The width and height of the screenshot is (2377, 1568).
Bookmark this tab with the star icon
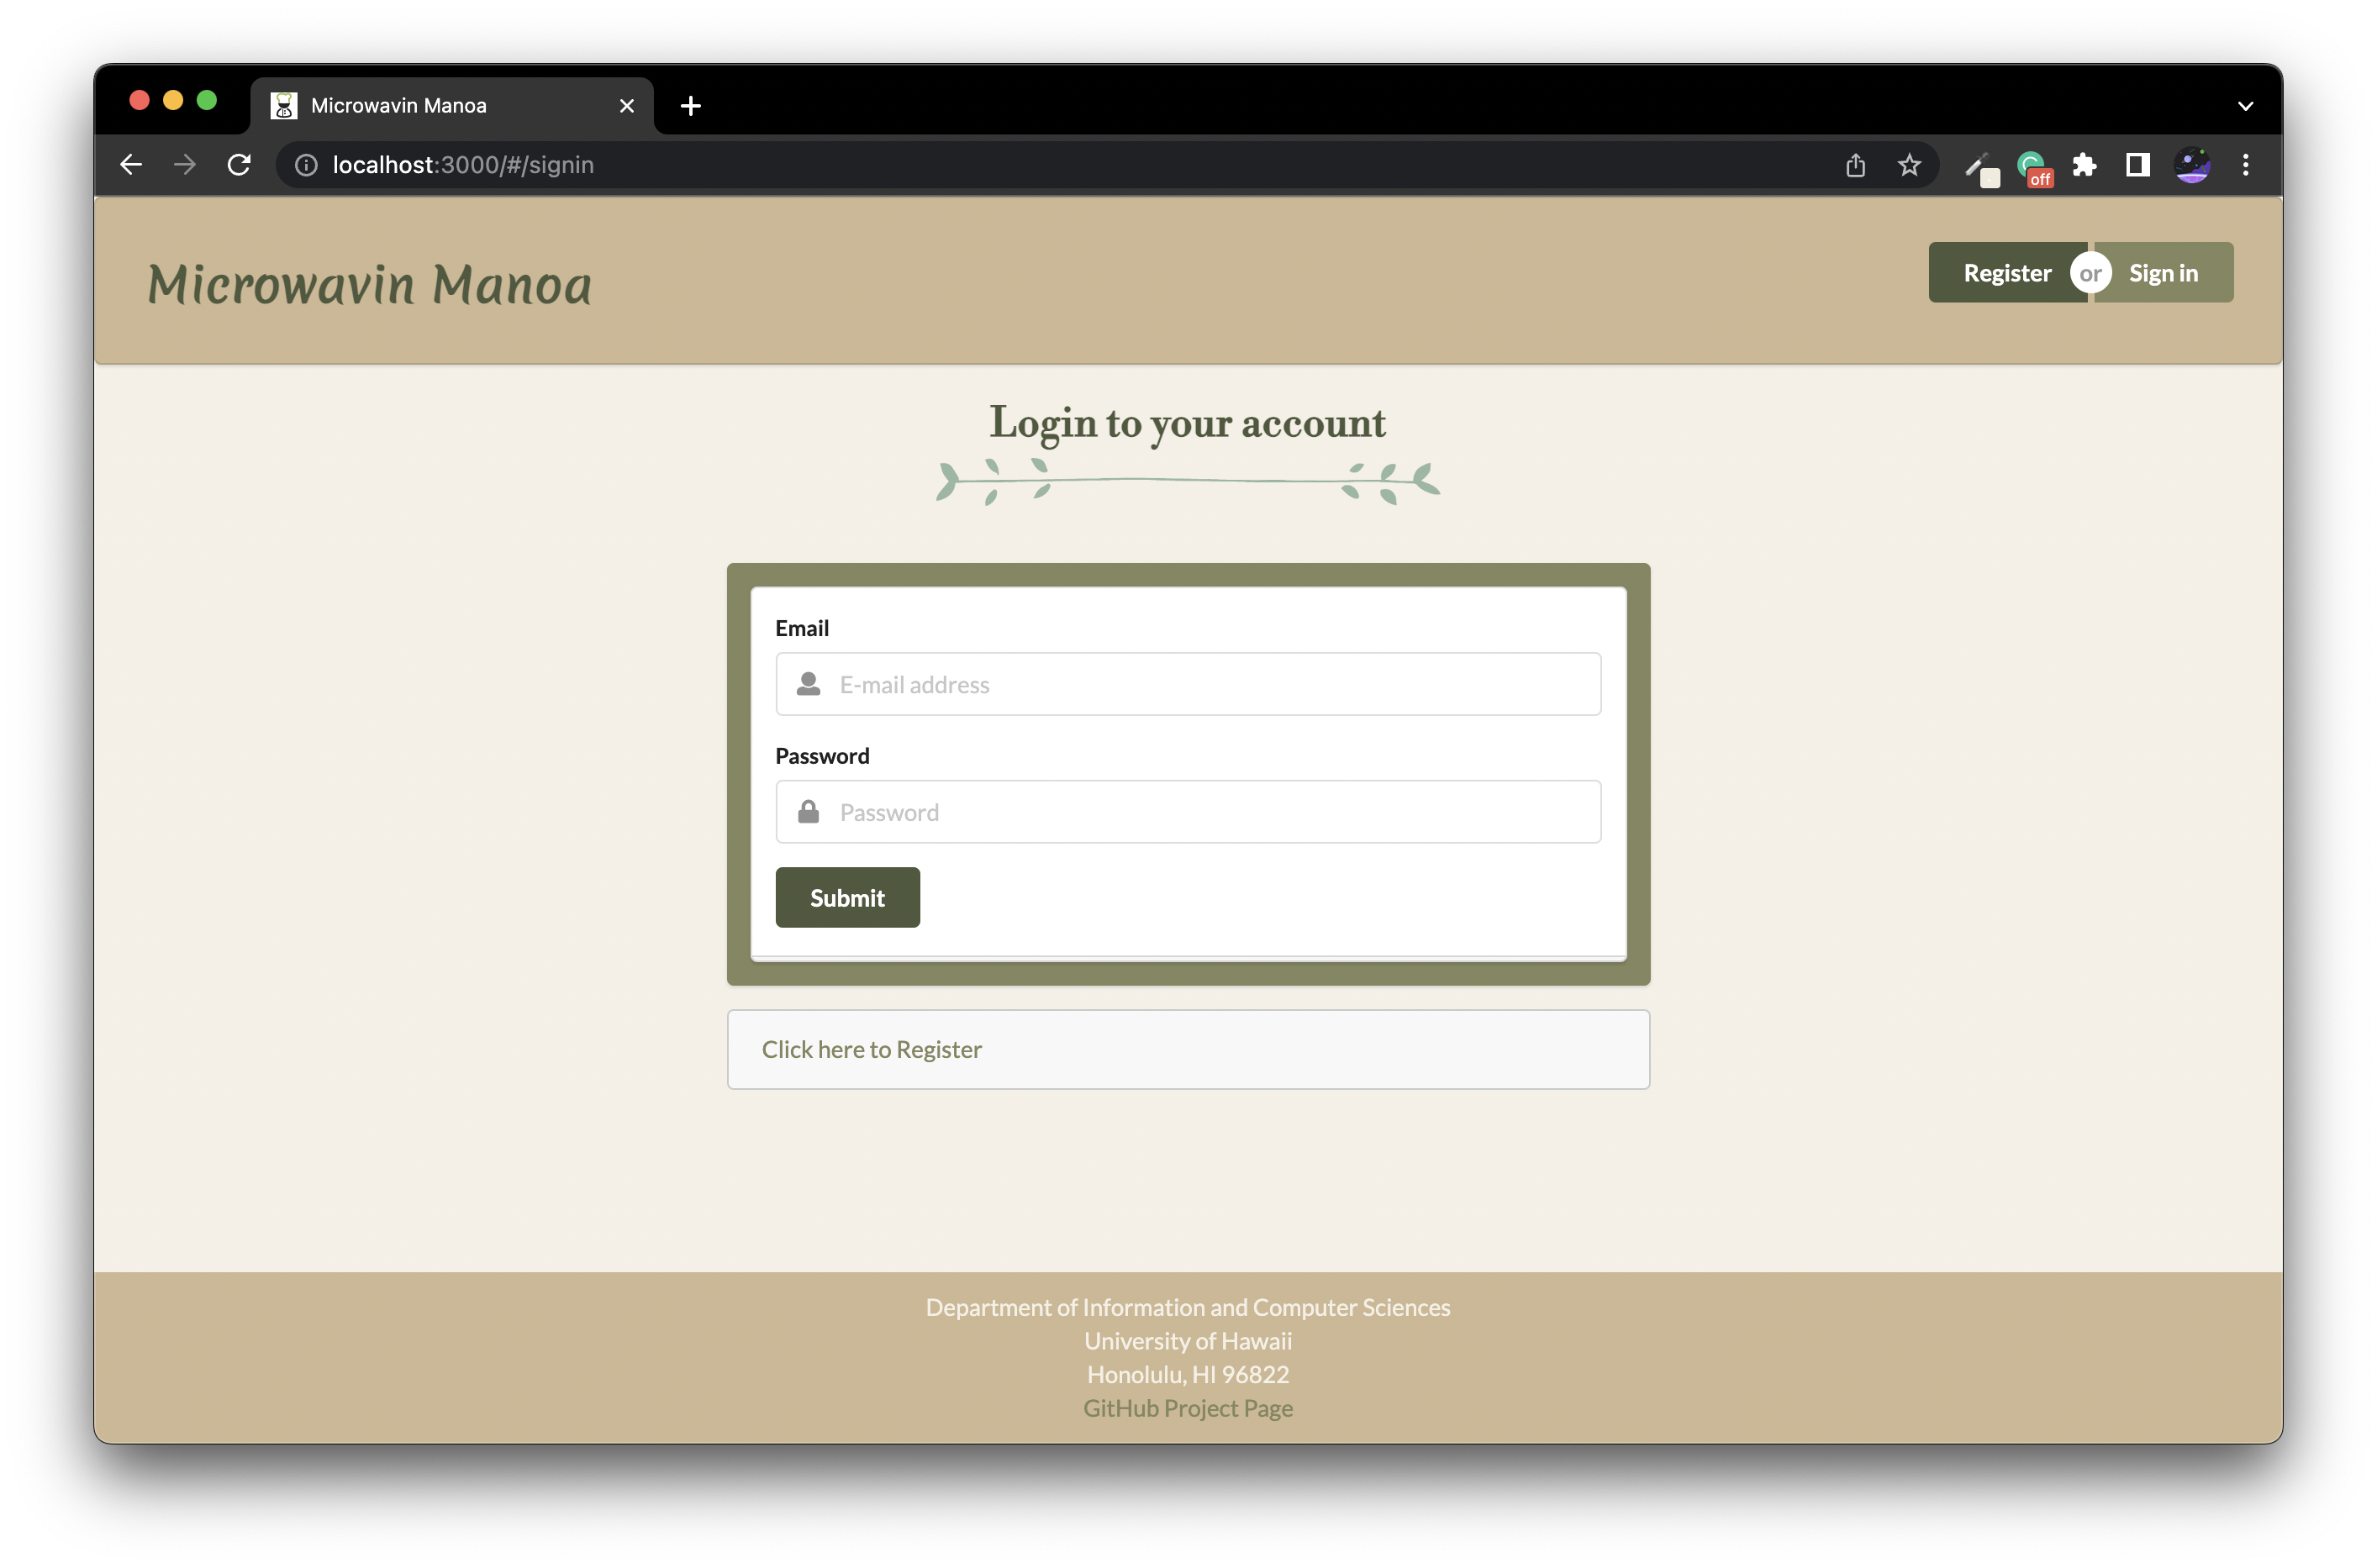[1909, 165]
